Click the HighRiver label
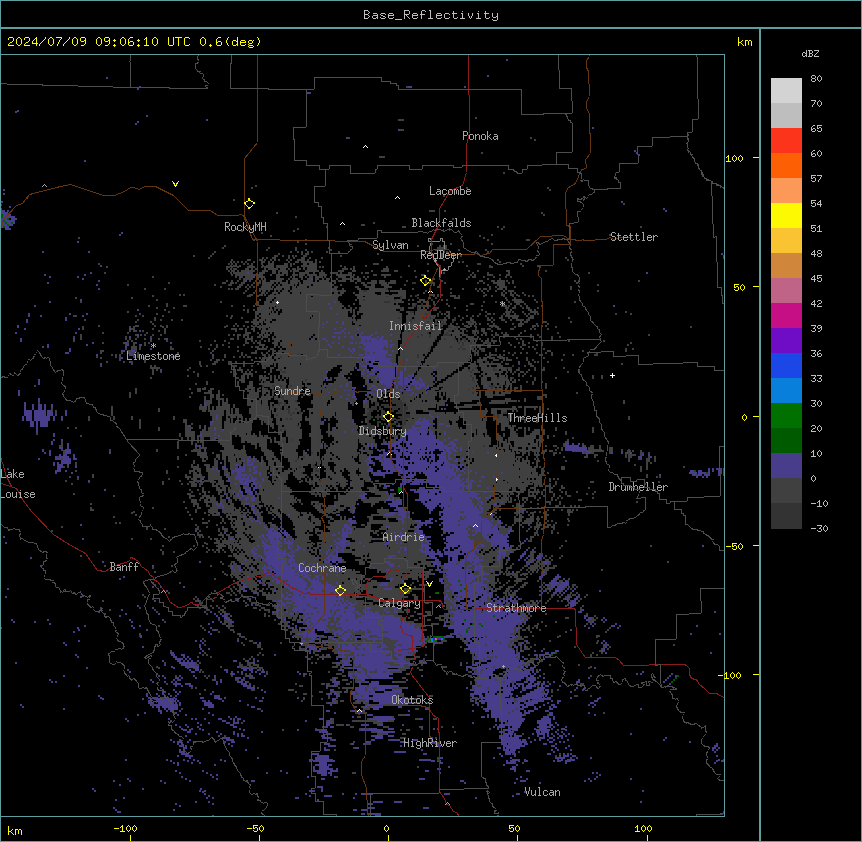This screenshot has width=862, height=842. (430, 743)
